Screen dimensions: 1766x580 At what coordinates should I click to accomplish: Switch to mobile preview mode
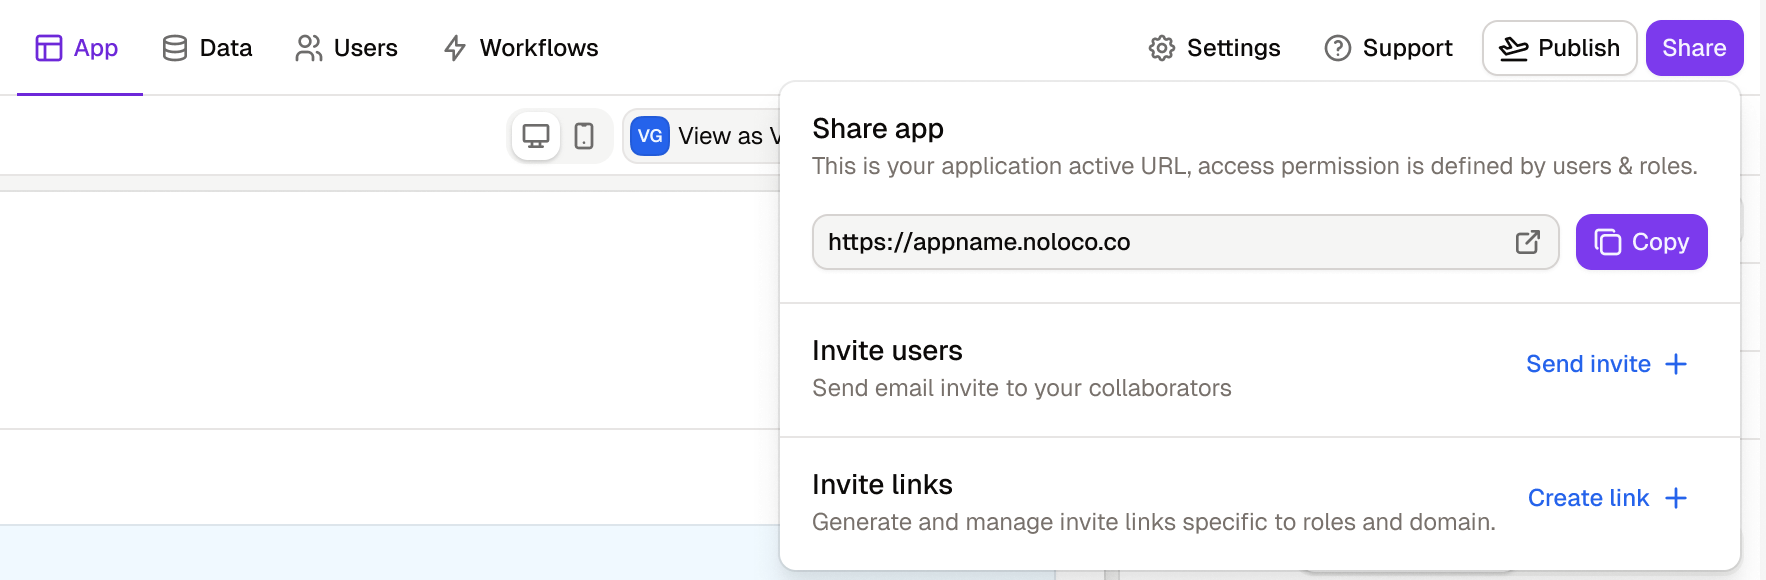tap(584, 136)
